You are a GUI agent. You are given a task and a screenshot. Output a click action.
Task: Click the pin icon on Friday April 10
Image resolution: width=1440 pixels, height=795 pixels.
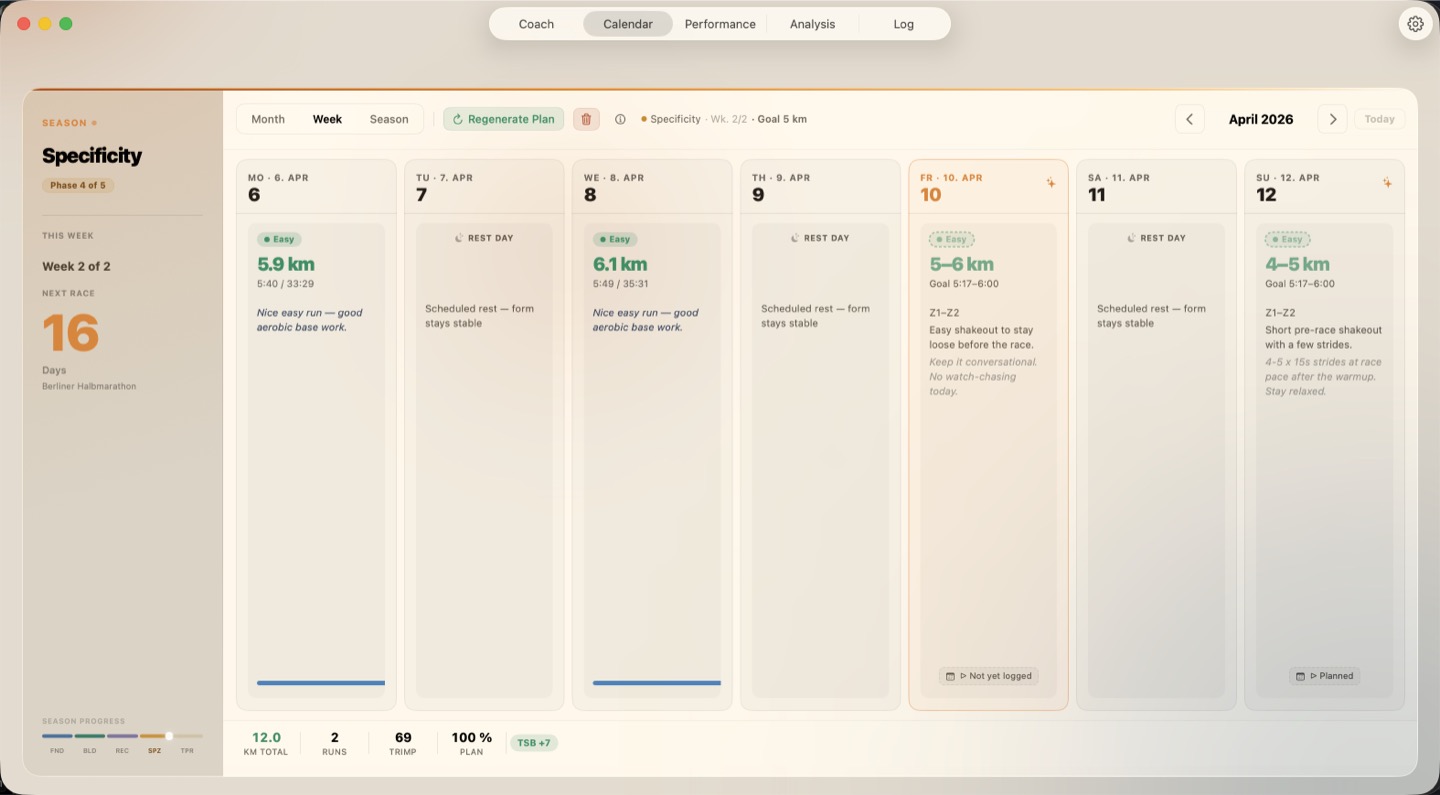pos(1051,182)
